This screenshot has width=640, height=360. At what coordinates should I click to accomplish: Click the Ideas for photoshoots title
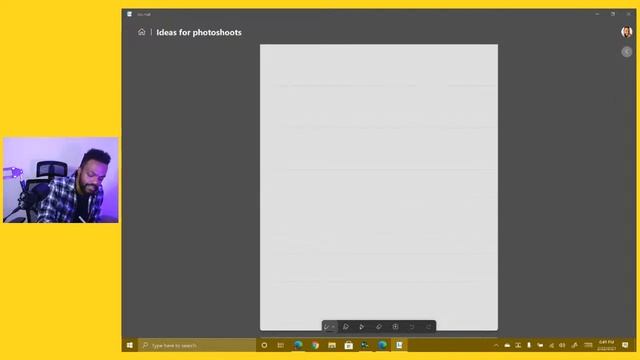click(x=199, y=32)
